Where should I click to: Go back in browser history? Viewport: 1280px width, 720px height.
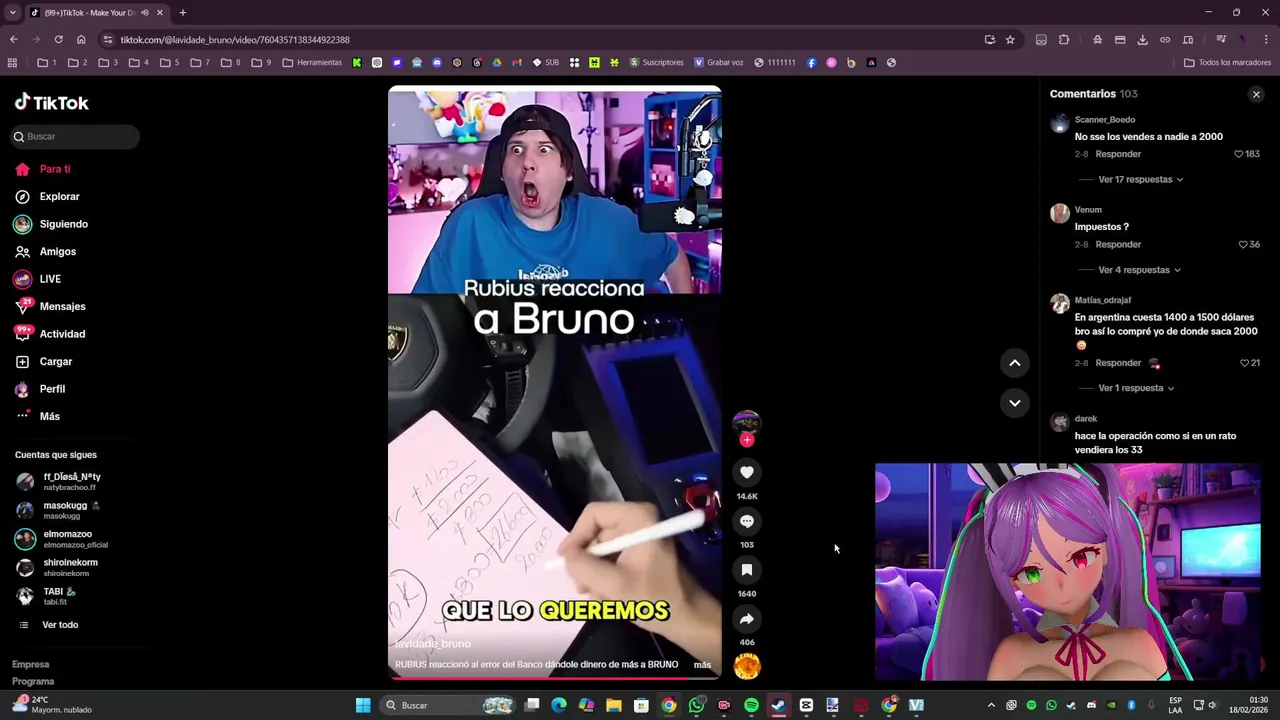click(13, 39)
